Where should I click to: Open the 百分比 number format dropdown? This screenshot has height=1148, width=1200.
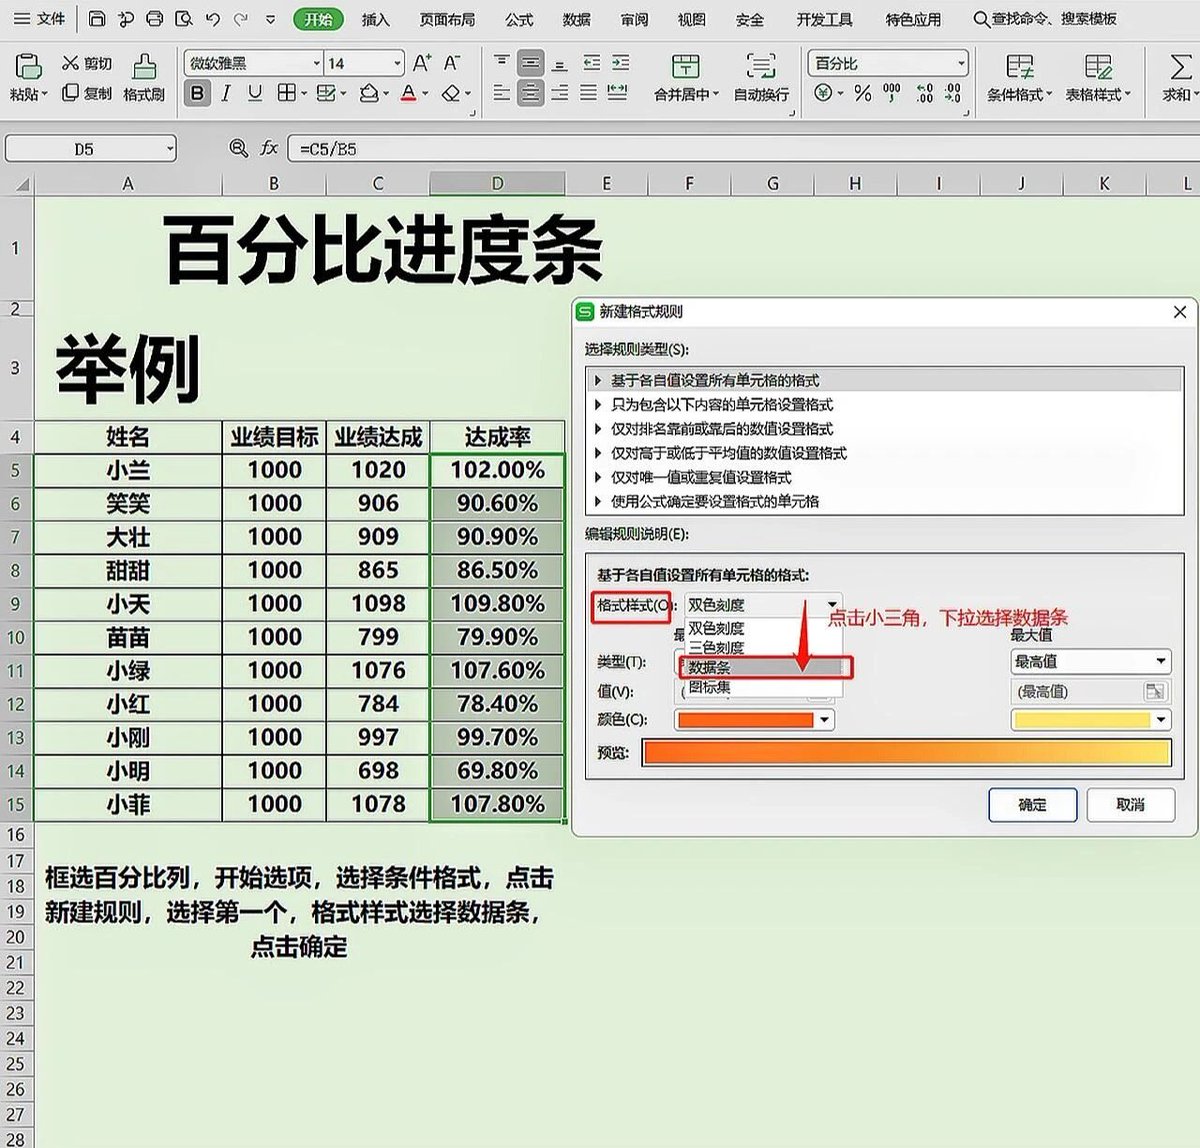961,63
